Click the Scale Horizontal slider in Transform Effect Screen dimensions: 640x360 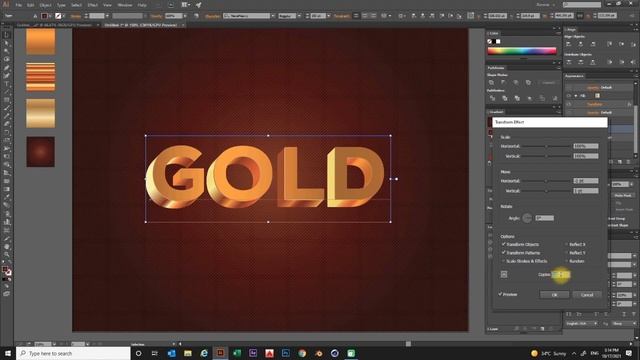547,146
